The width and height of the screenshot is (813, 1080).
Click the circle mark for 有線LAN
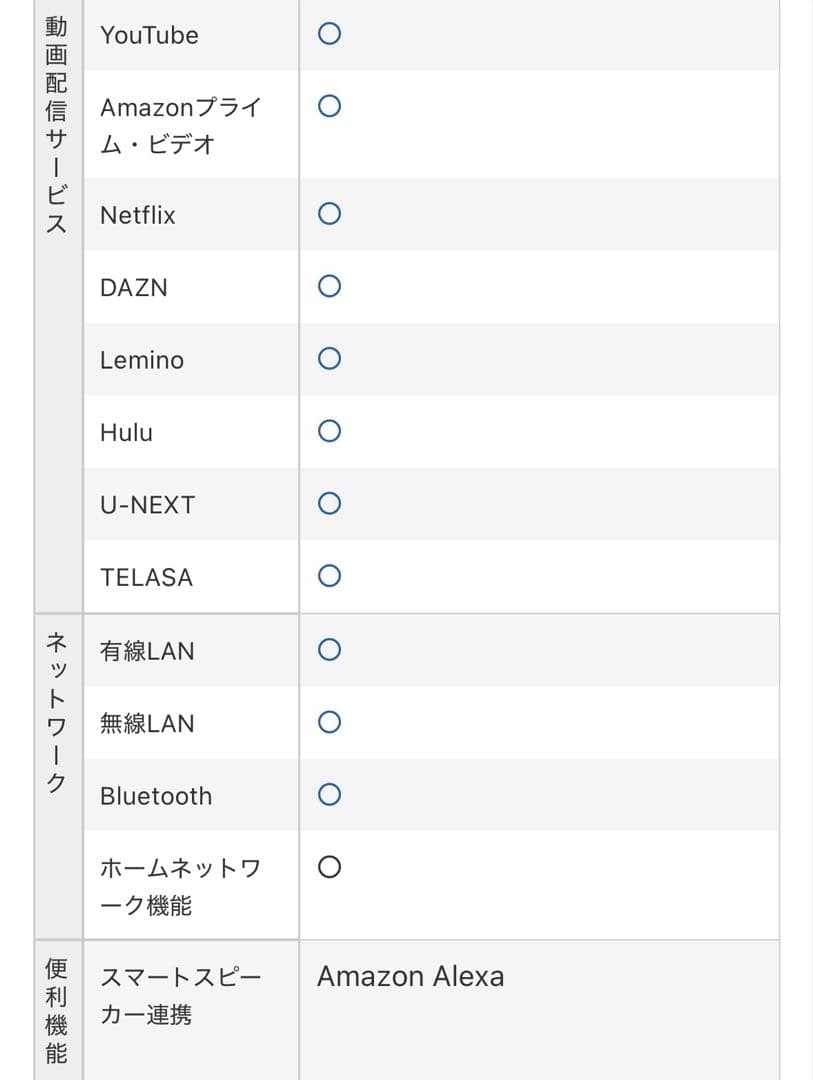[329, 650]
